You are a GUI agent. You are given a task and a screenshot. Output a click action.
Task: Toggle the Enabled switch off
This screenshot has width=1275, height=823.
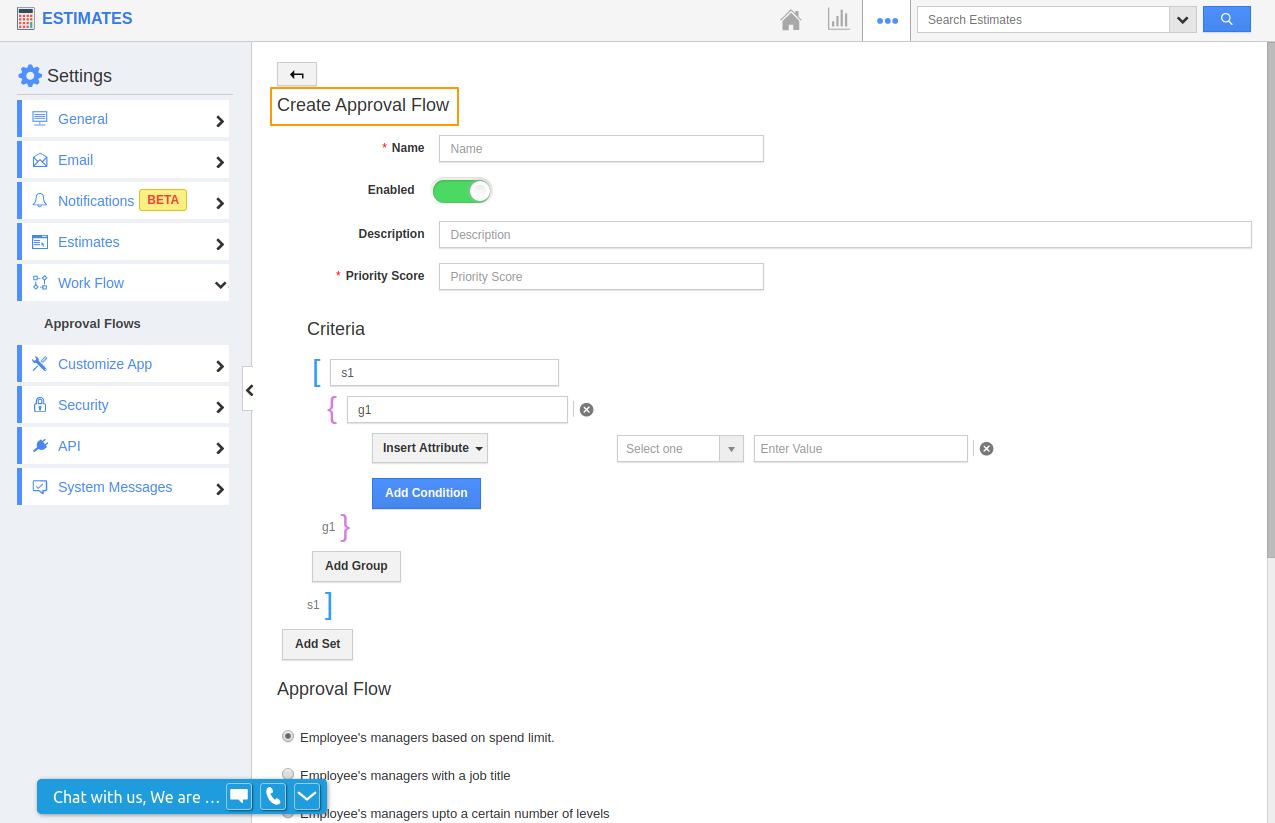pos(462,191)
